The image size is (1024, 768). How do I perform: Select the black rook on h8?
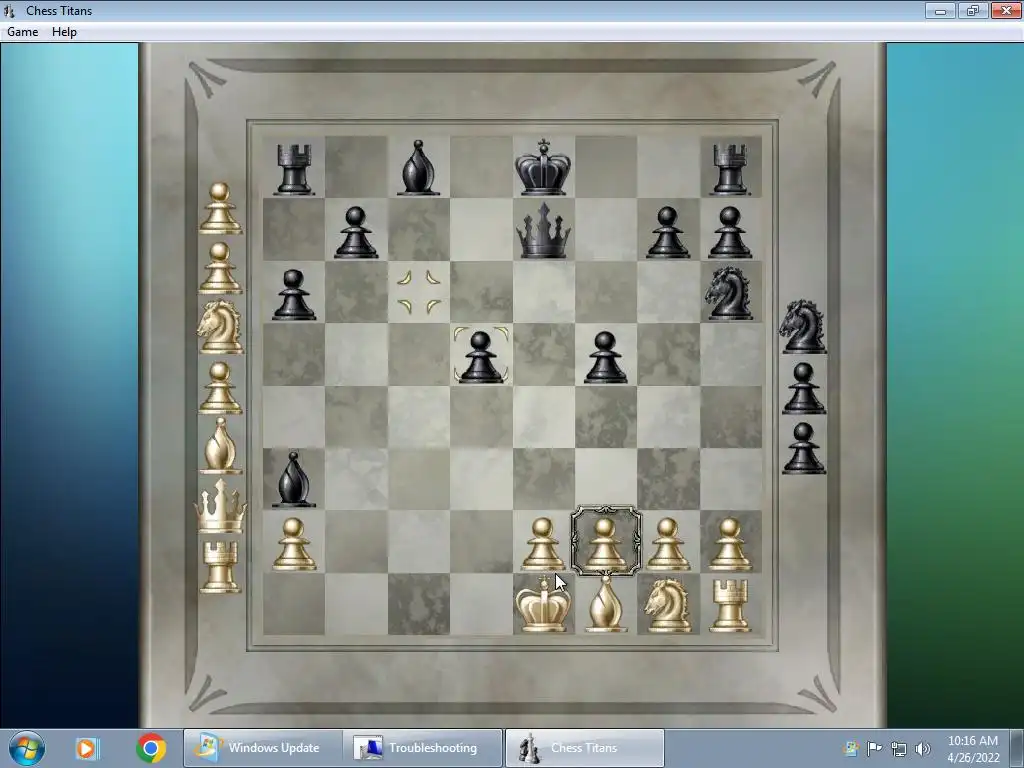[729, 168]
